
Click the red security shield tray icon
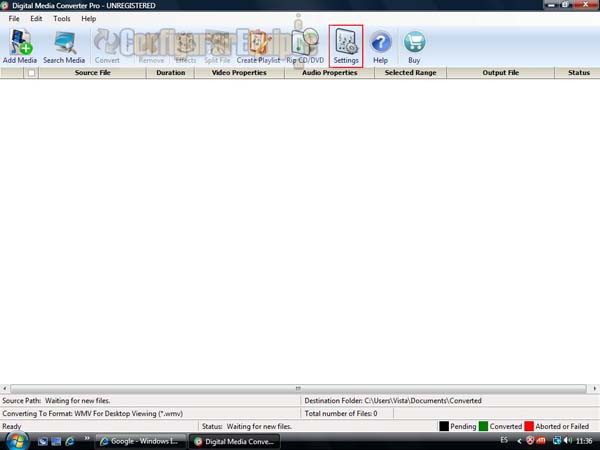[530, 441]
